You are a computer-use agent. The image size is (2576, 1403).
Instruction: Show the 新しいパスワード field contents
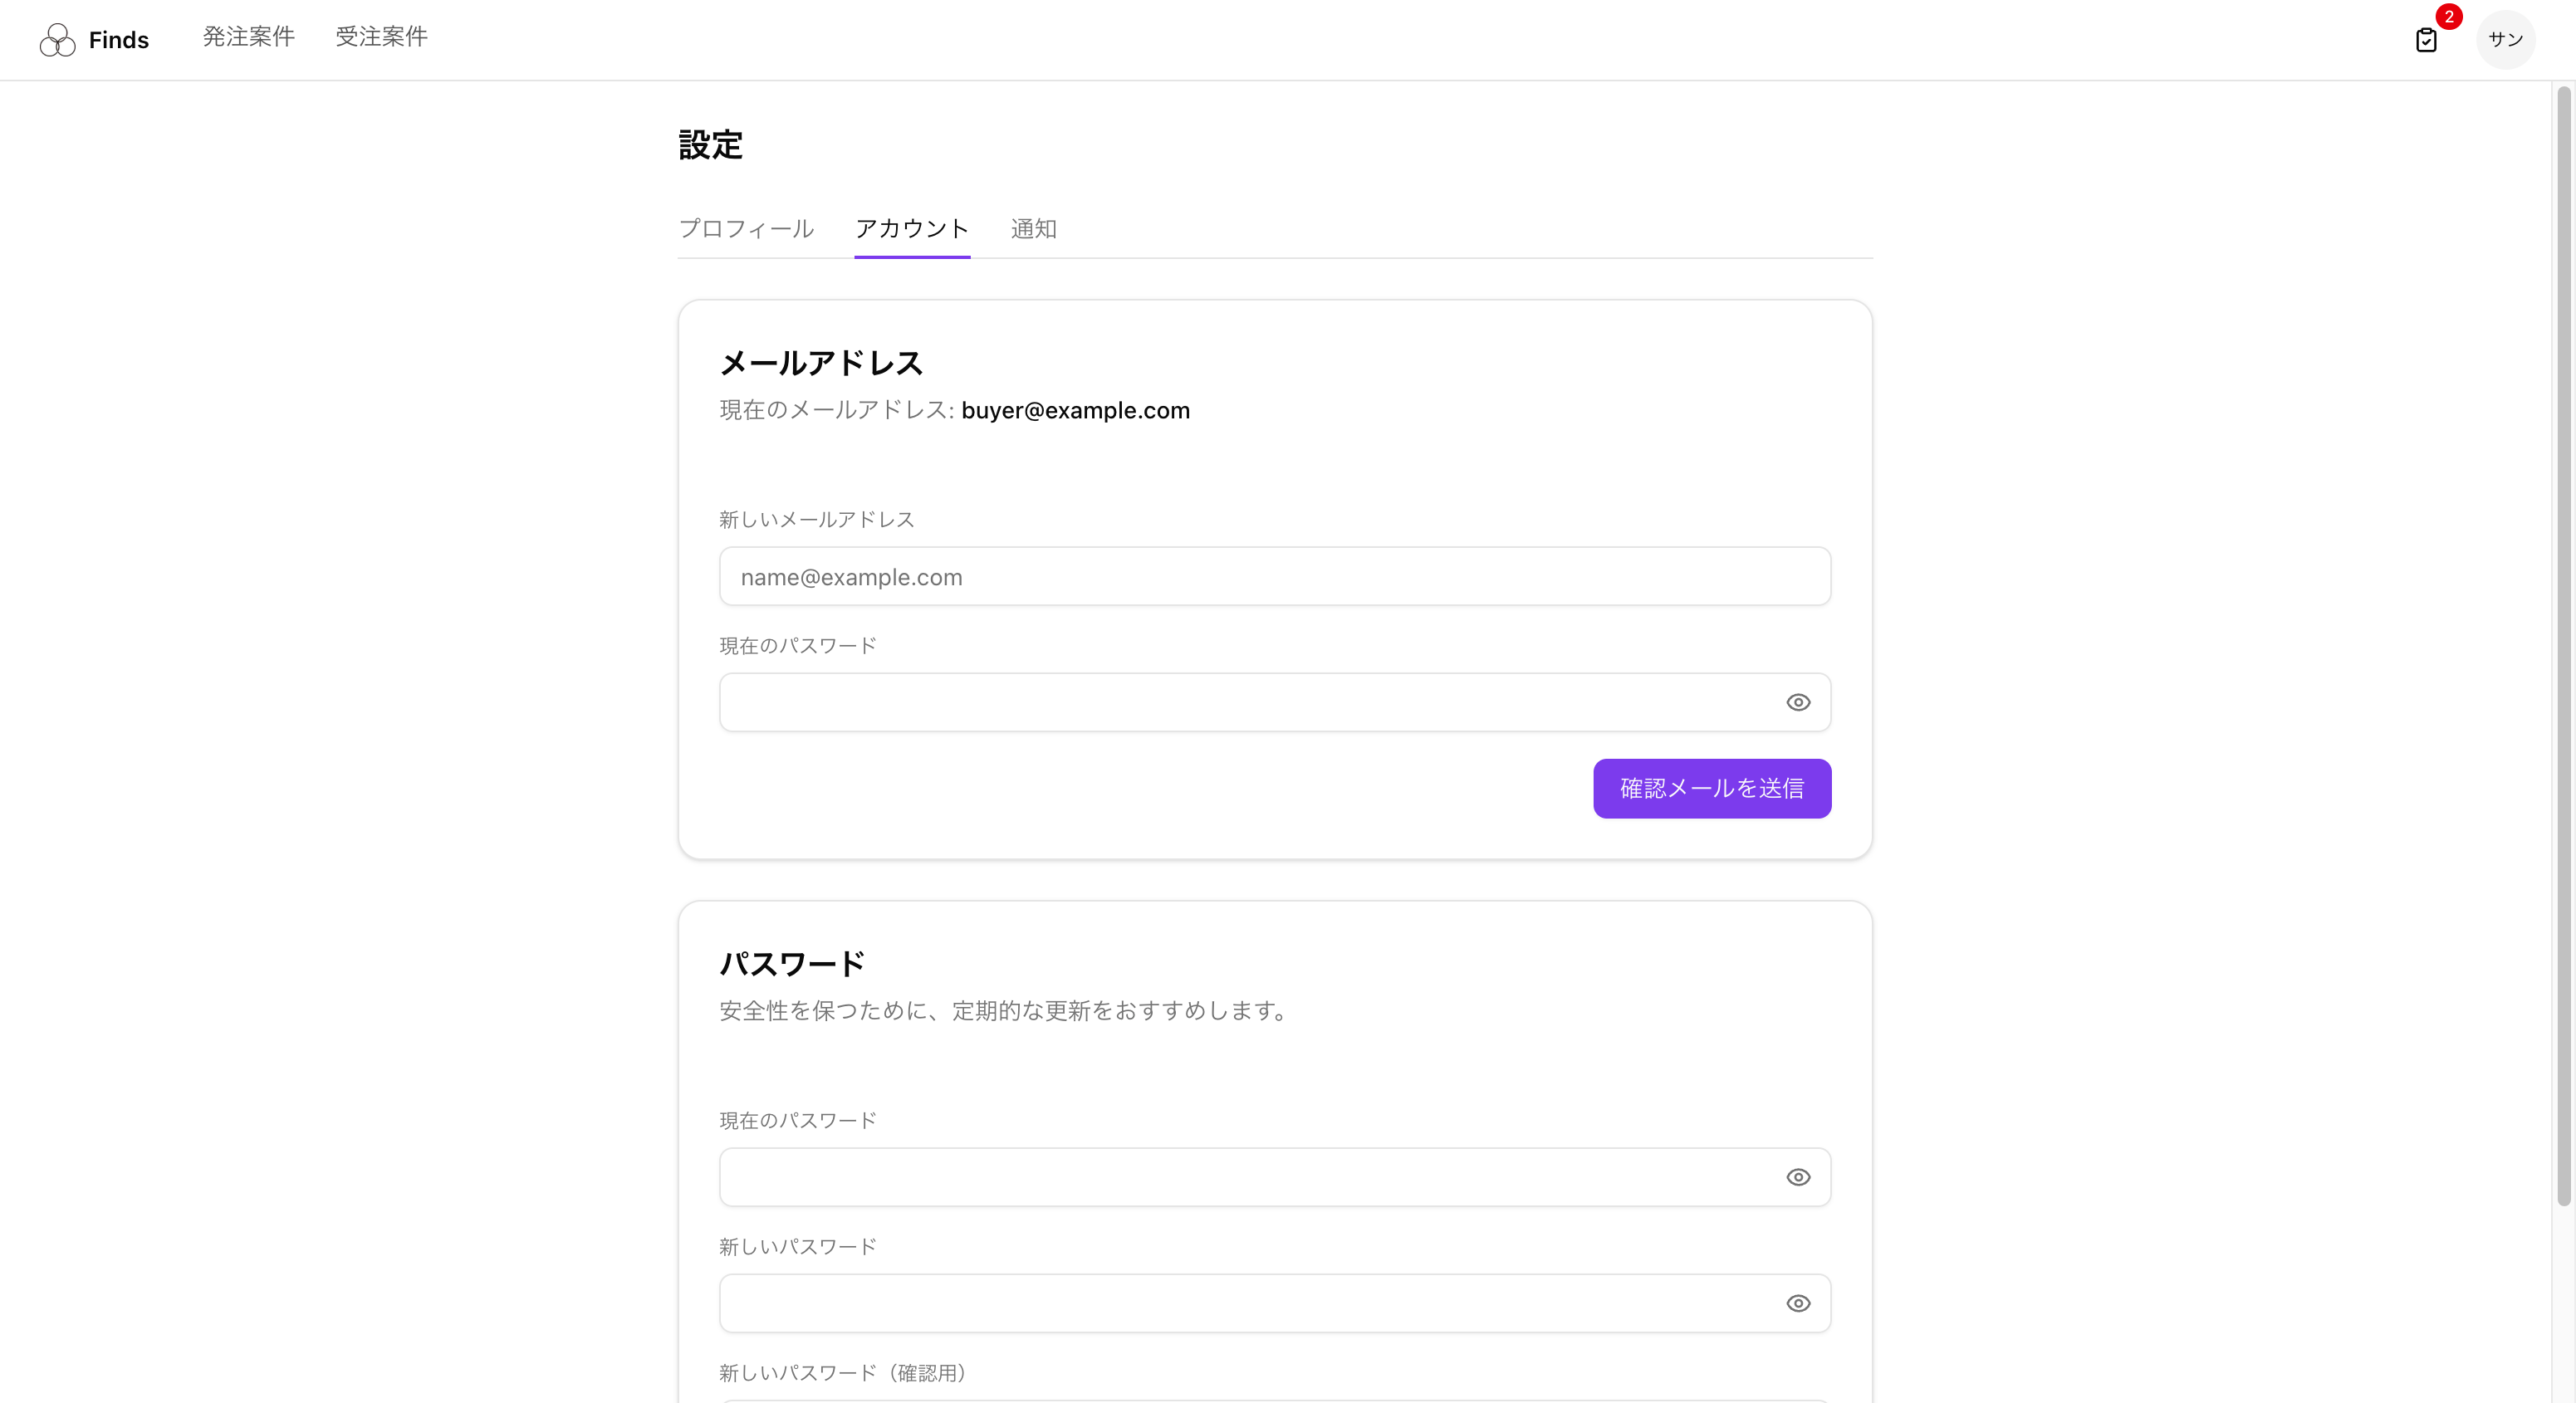pyautogui.click(x=1798, y=1303)
